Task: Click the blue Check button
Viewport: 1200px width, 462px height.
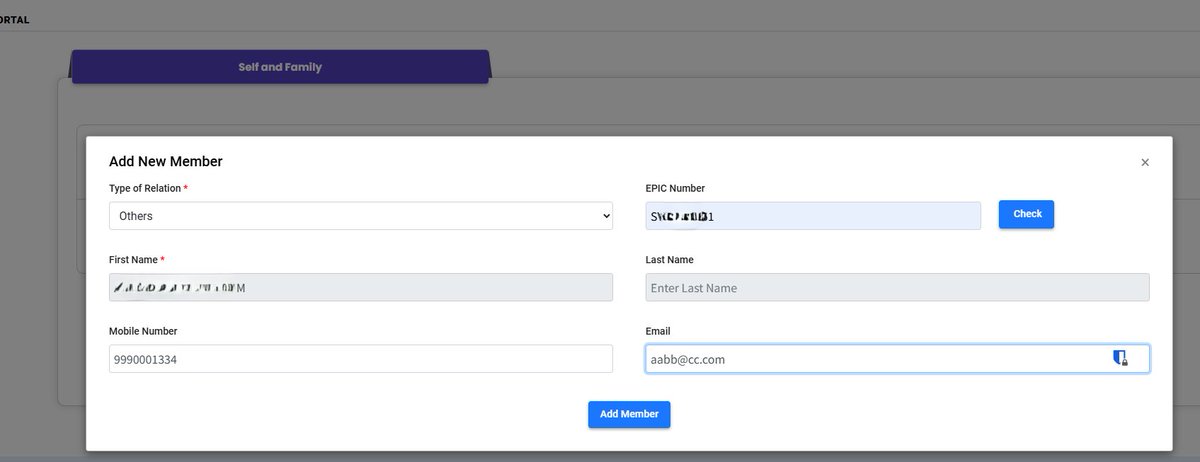Action: tap(1026, 214)
